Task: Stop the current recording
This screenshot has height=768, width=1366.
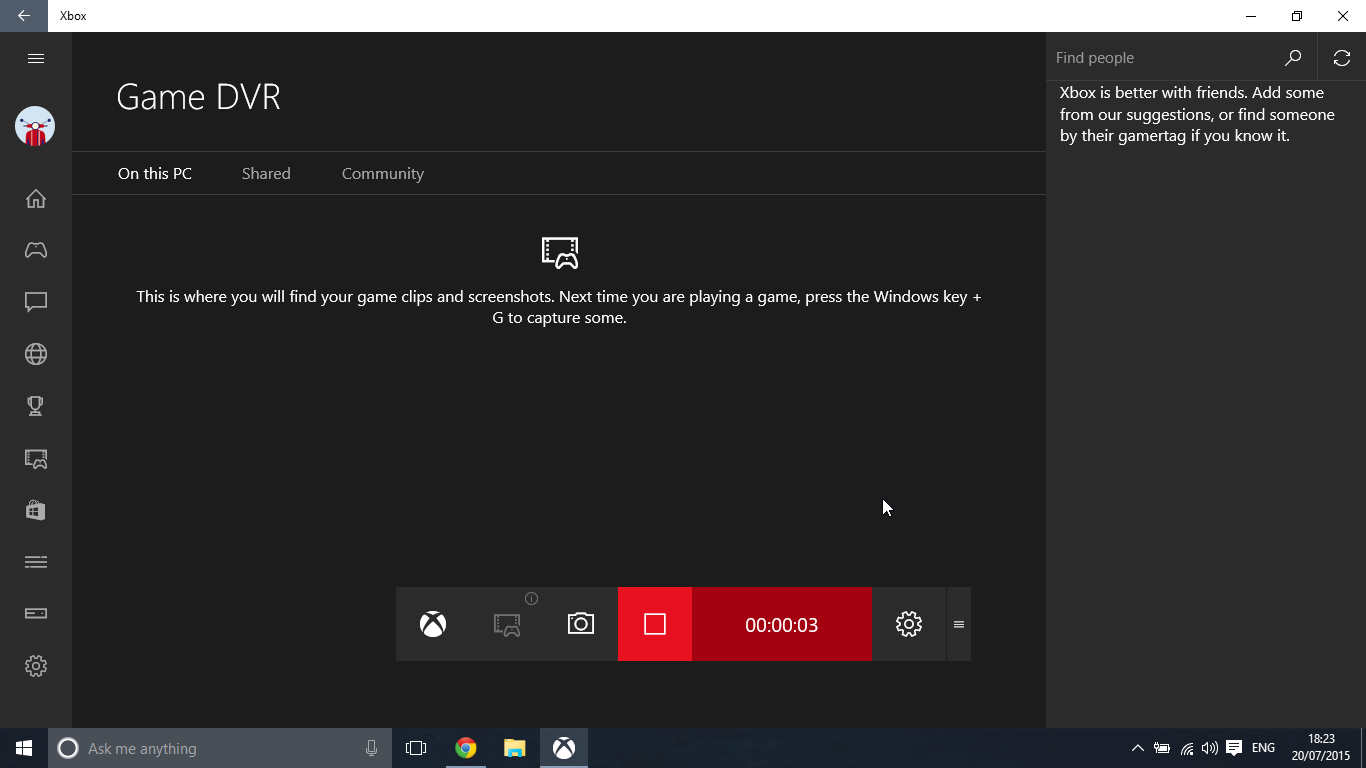Action: click(655, 623)
